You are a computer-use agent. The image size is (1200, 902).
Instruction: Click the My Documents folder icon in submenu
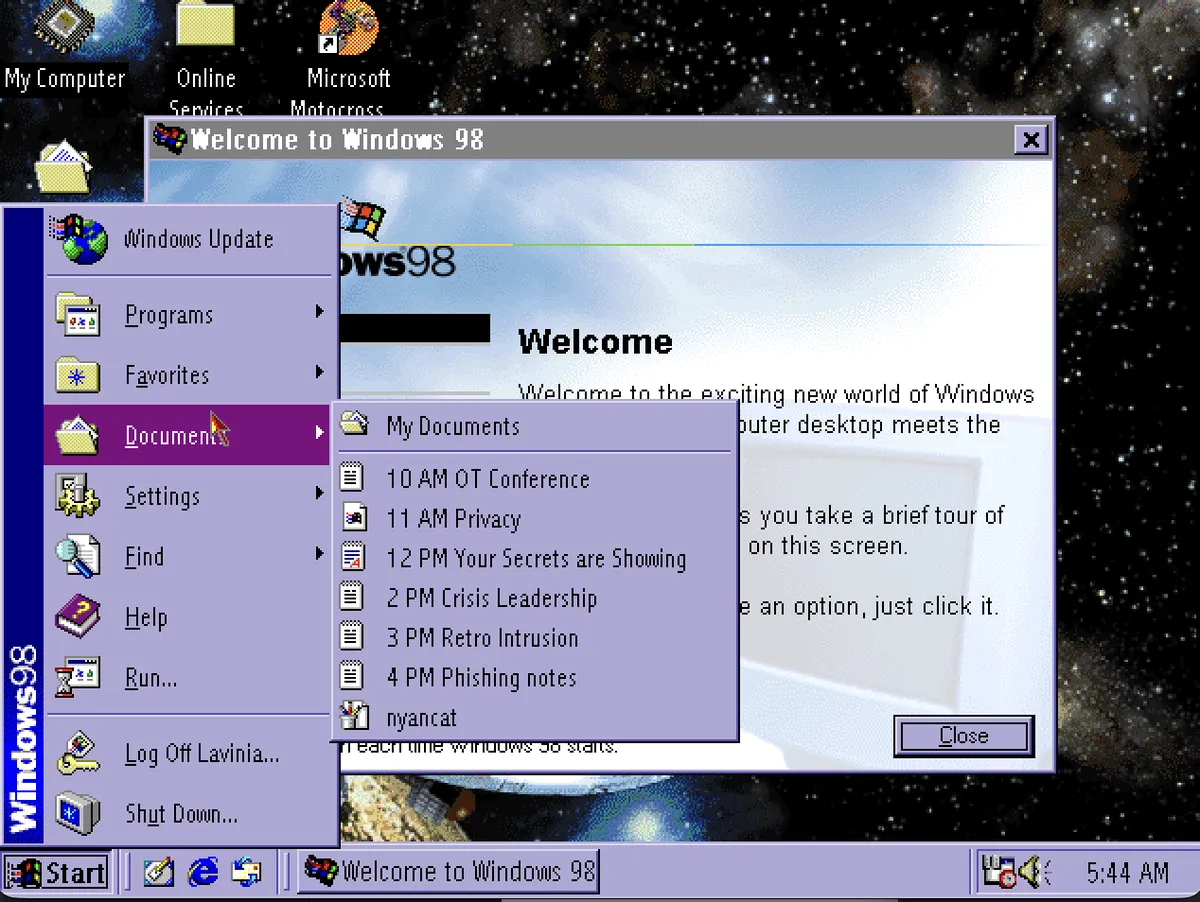(x=354, y=425)
